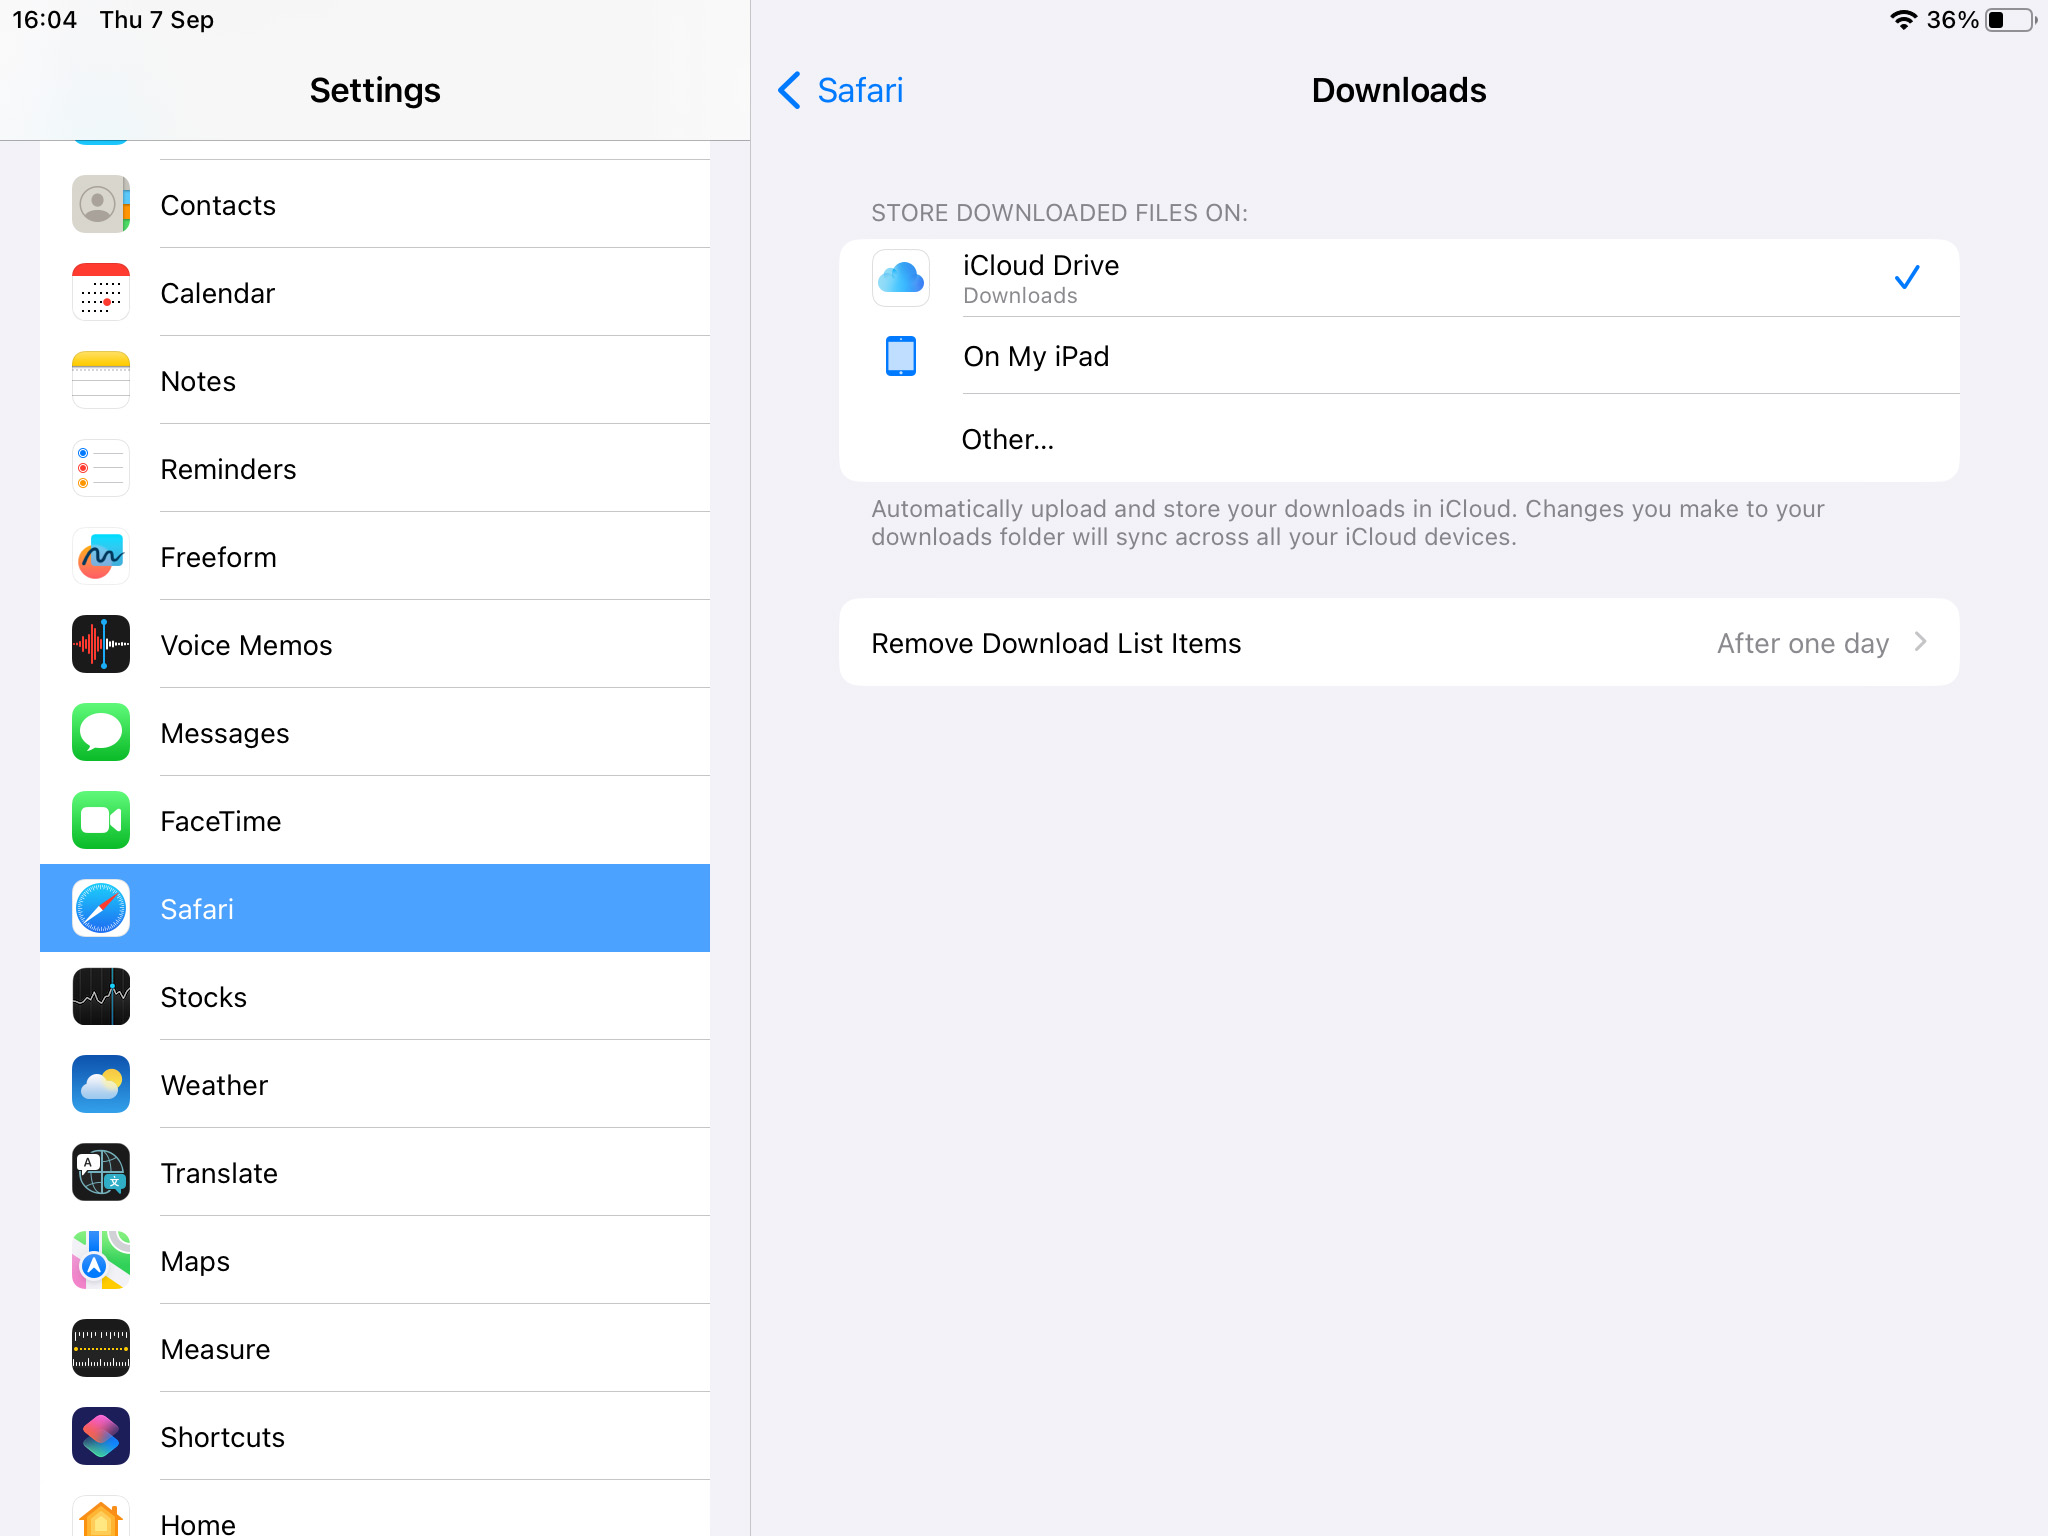The image size is (2048, 1536).
Task: Open Contacts settings
Action: pos(375,204)
